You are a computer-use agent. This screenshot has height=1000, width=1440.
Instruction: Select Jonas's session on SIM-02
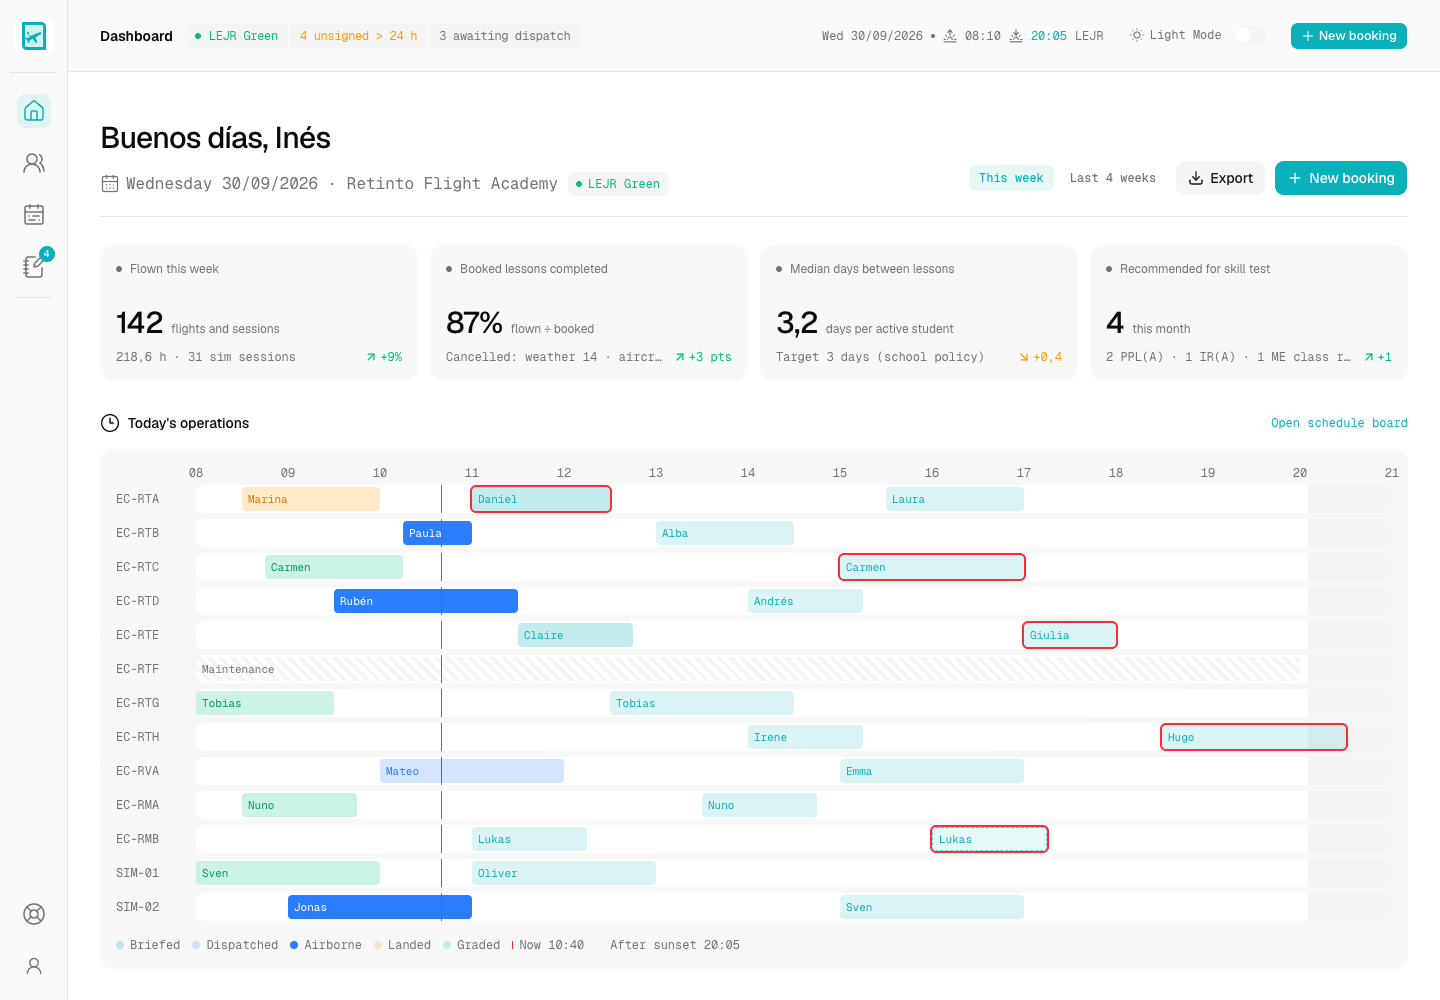(380, 907)
